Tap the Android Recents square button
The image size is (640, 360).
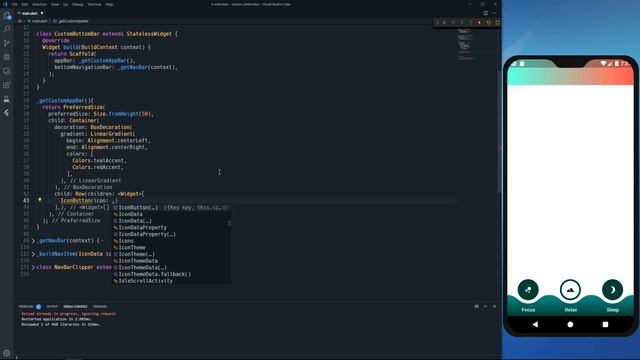[605, 324]
